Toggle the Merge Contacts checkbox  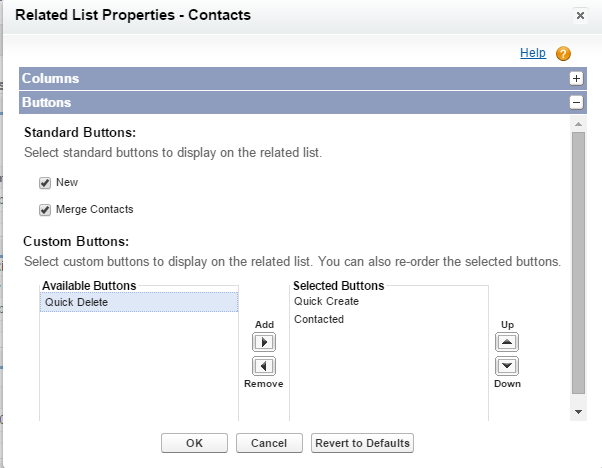pyautogui.click(x=45, y=210)
